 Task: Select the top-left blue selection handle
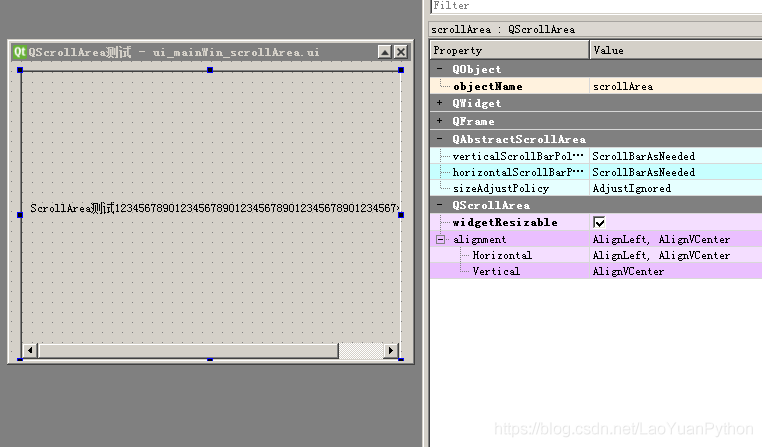[20, 70]
